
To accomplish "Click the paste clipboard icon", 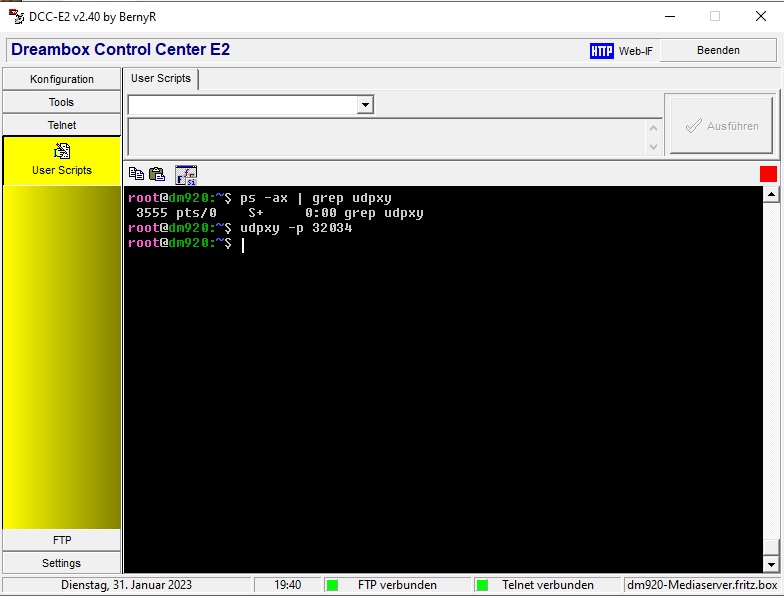I will [157, 174].
